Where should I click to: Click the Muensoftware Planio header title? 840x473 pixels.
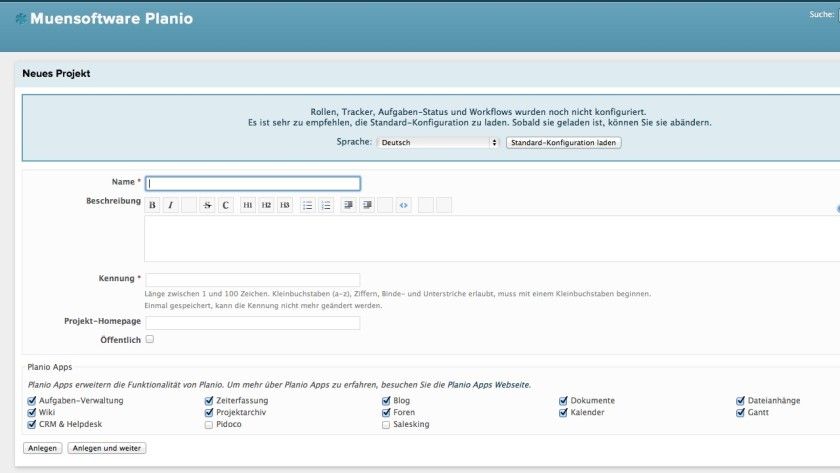111,19
